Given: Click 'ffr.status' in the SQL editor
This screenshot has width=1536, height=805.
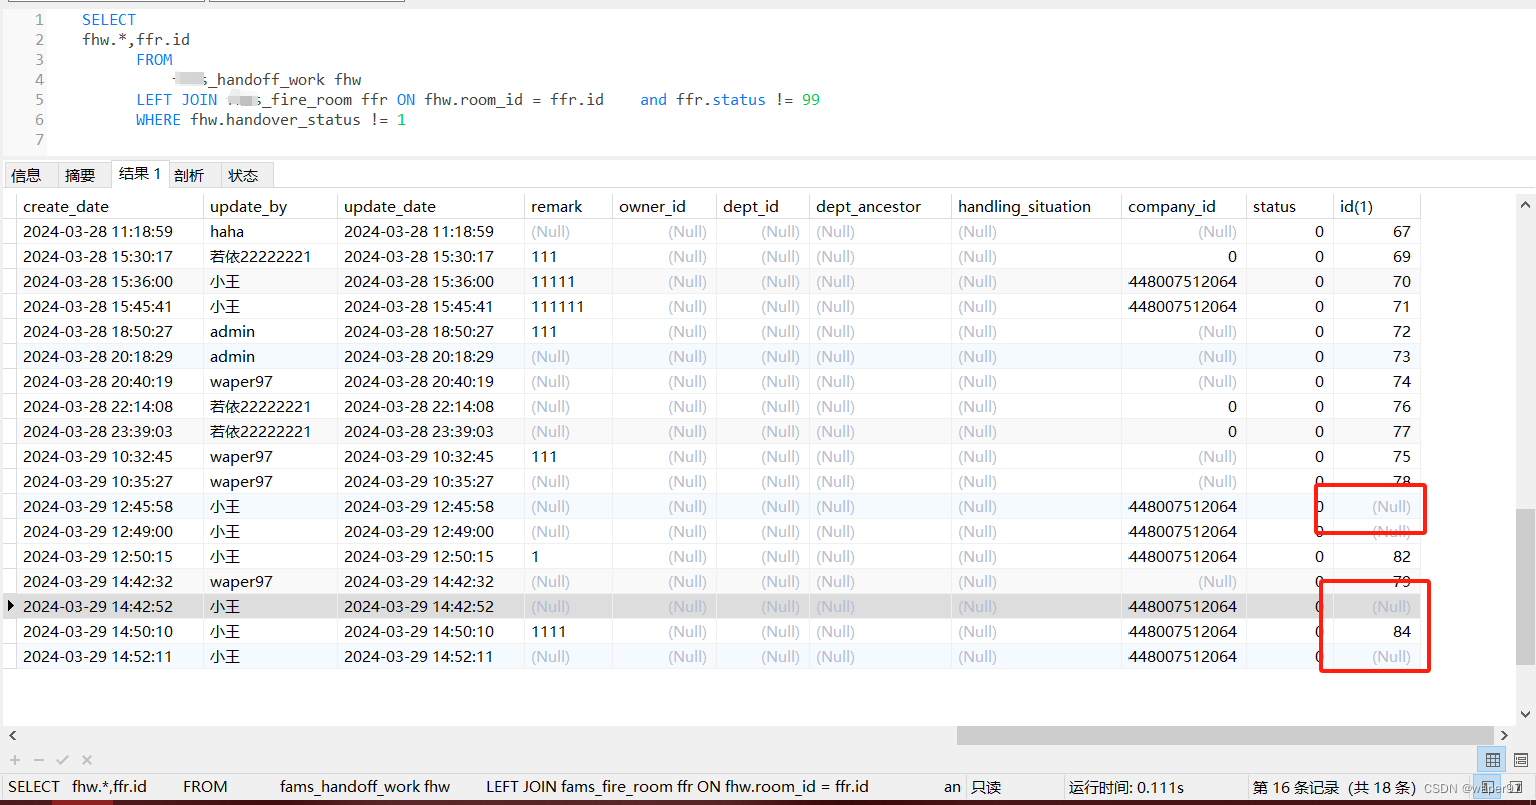Looking at the screenshot, I should (x=721, y=99).
